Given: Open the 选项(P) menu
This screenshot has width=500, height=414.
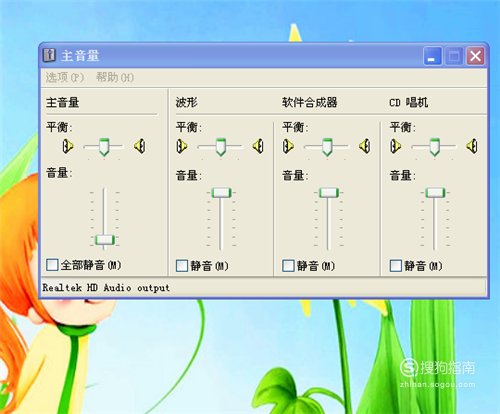Looking at the screenshot, I should 65,77.
